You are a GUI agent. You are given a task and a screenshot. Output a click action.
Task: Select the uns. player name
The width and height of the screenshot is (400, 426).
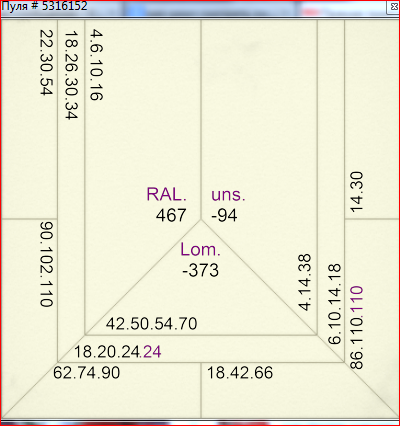coord(228,195)
